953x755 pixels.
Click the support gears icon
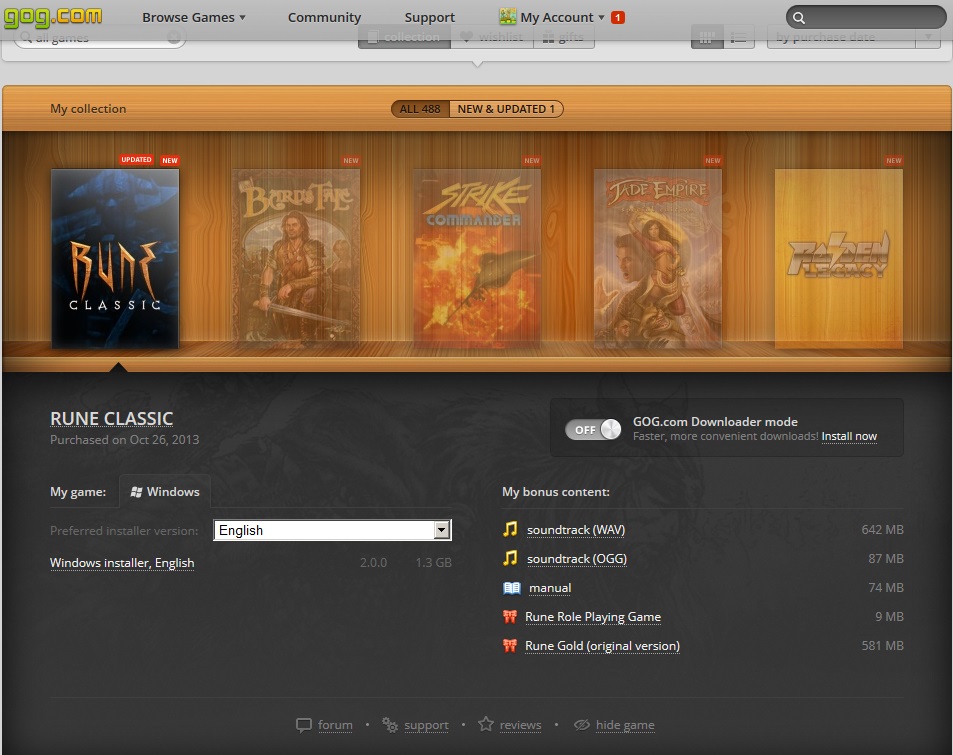[x=390, y=725]
